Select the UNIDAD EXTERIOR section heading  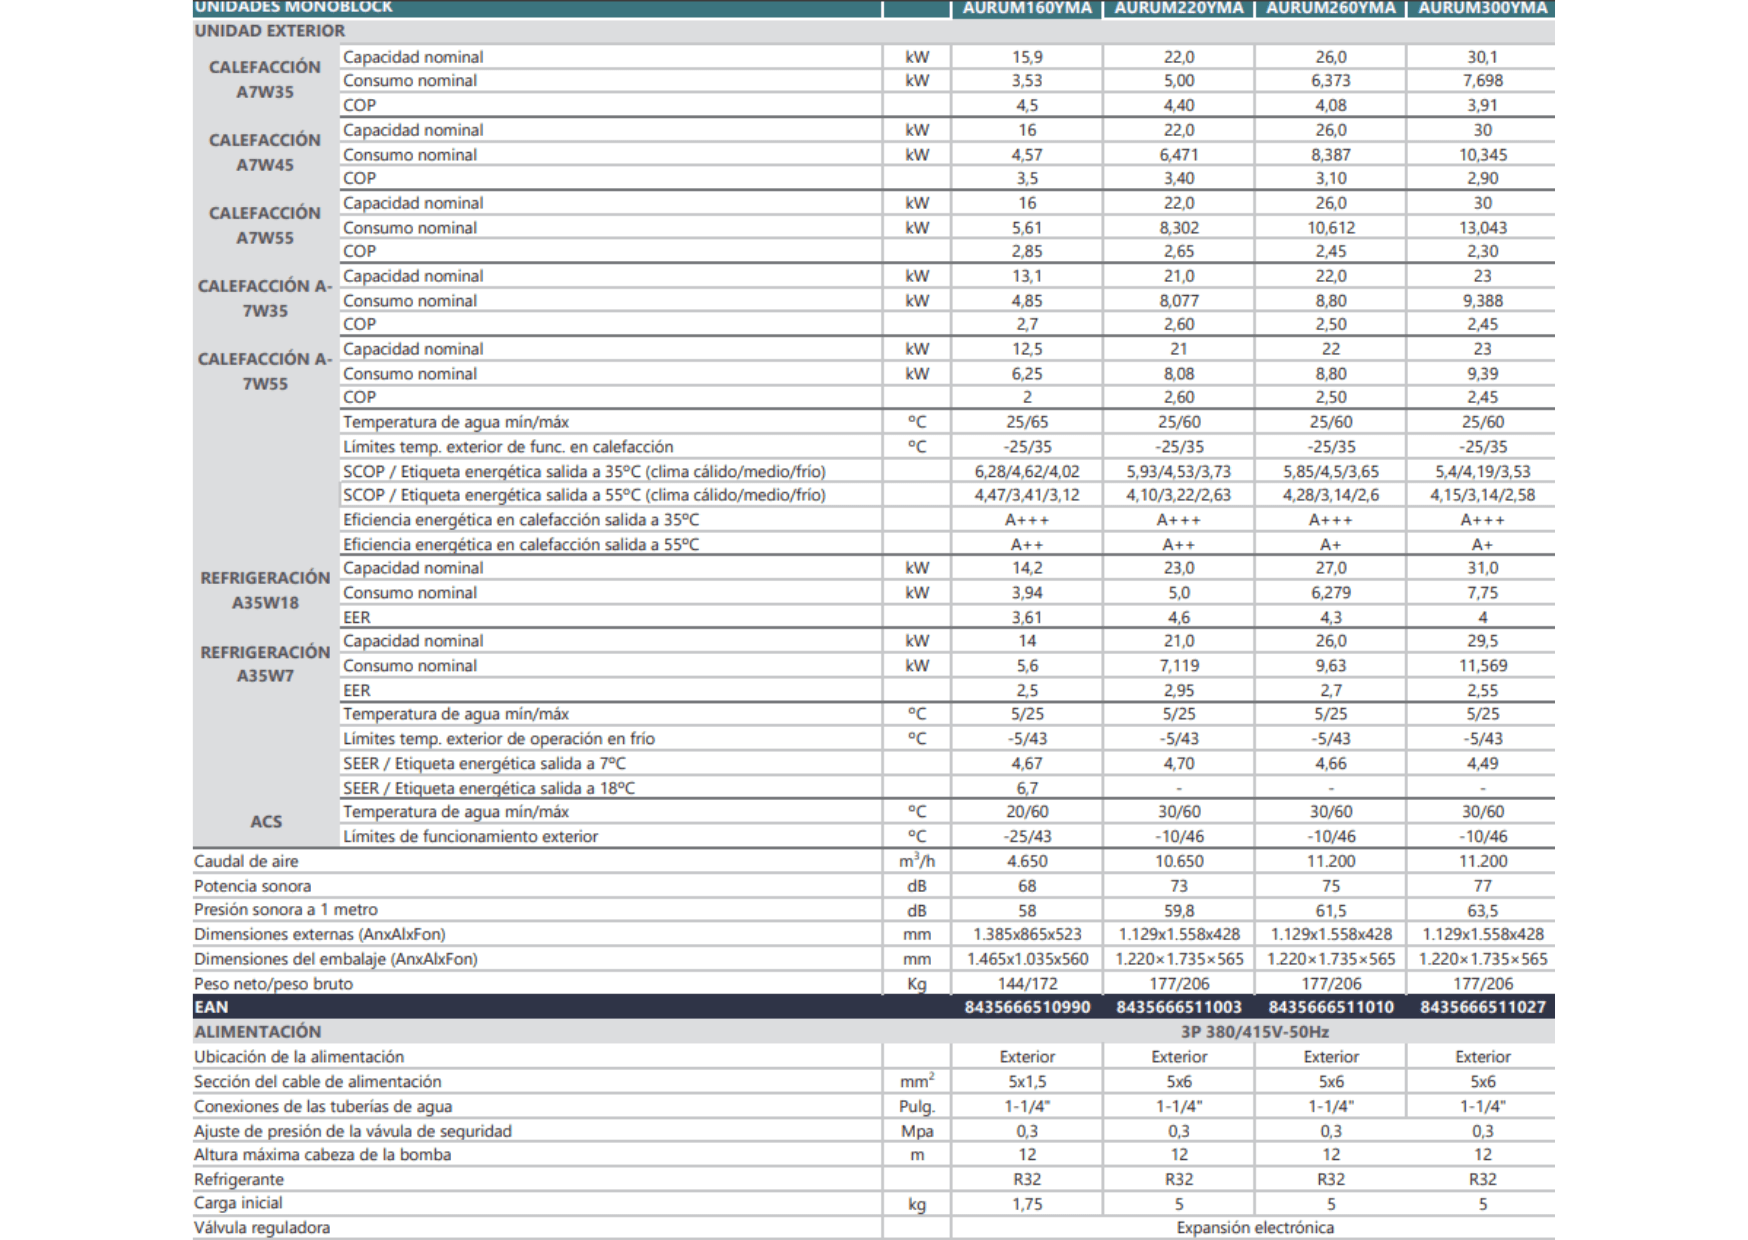[x=270, y=31]
